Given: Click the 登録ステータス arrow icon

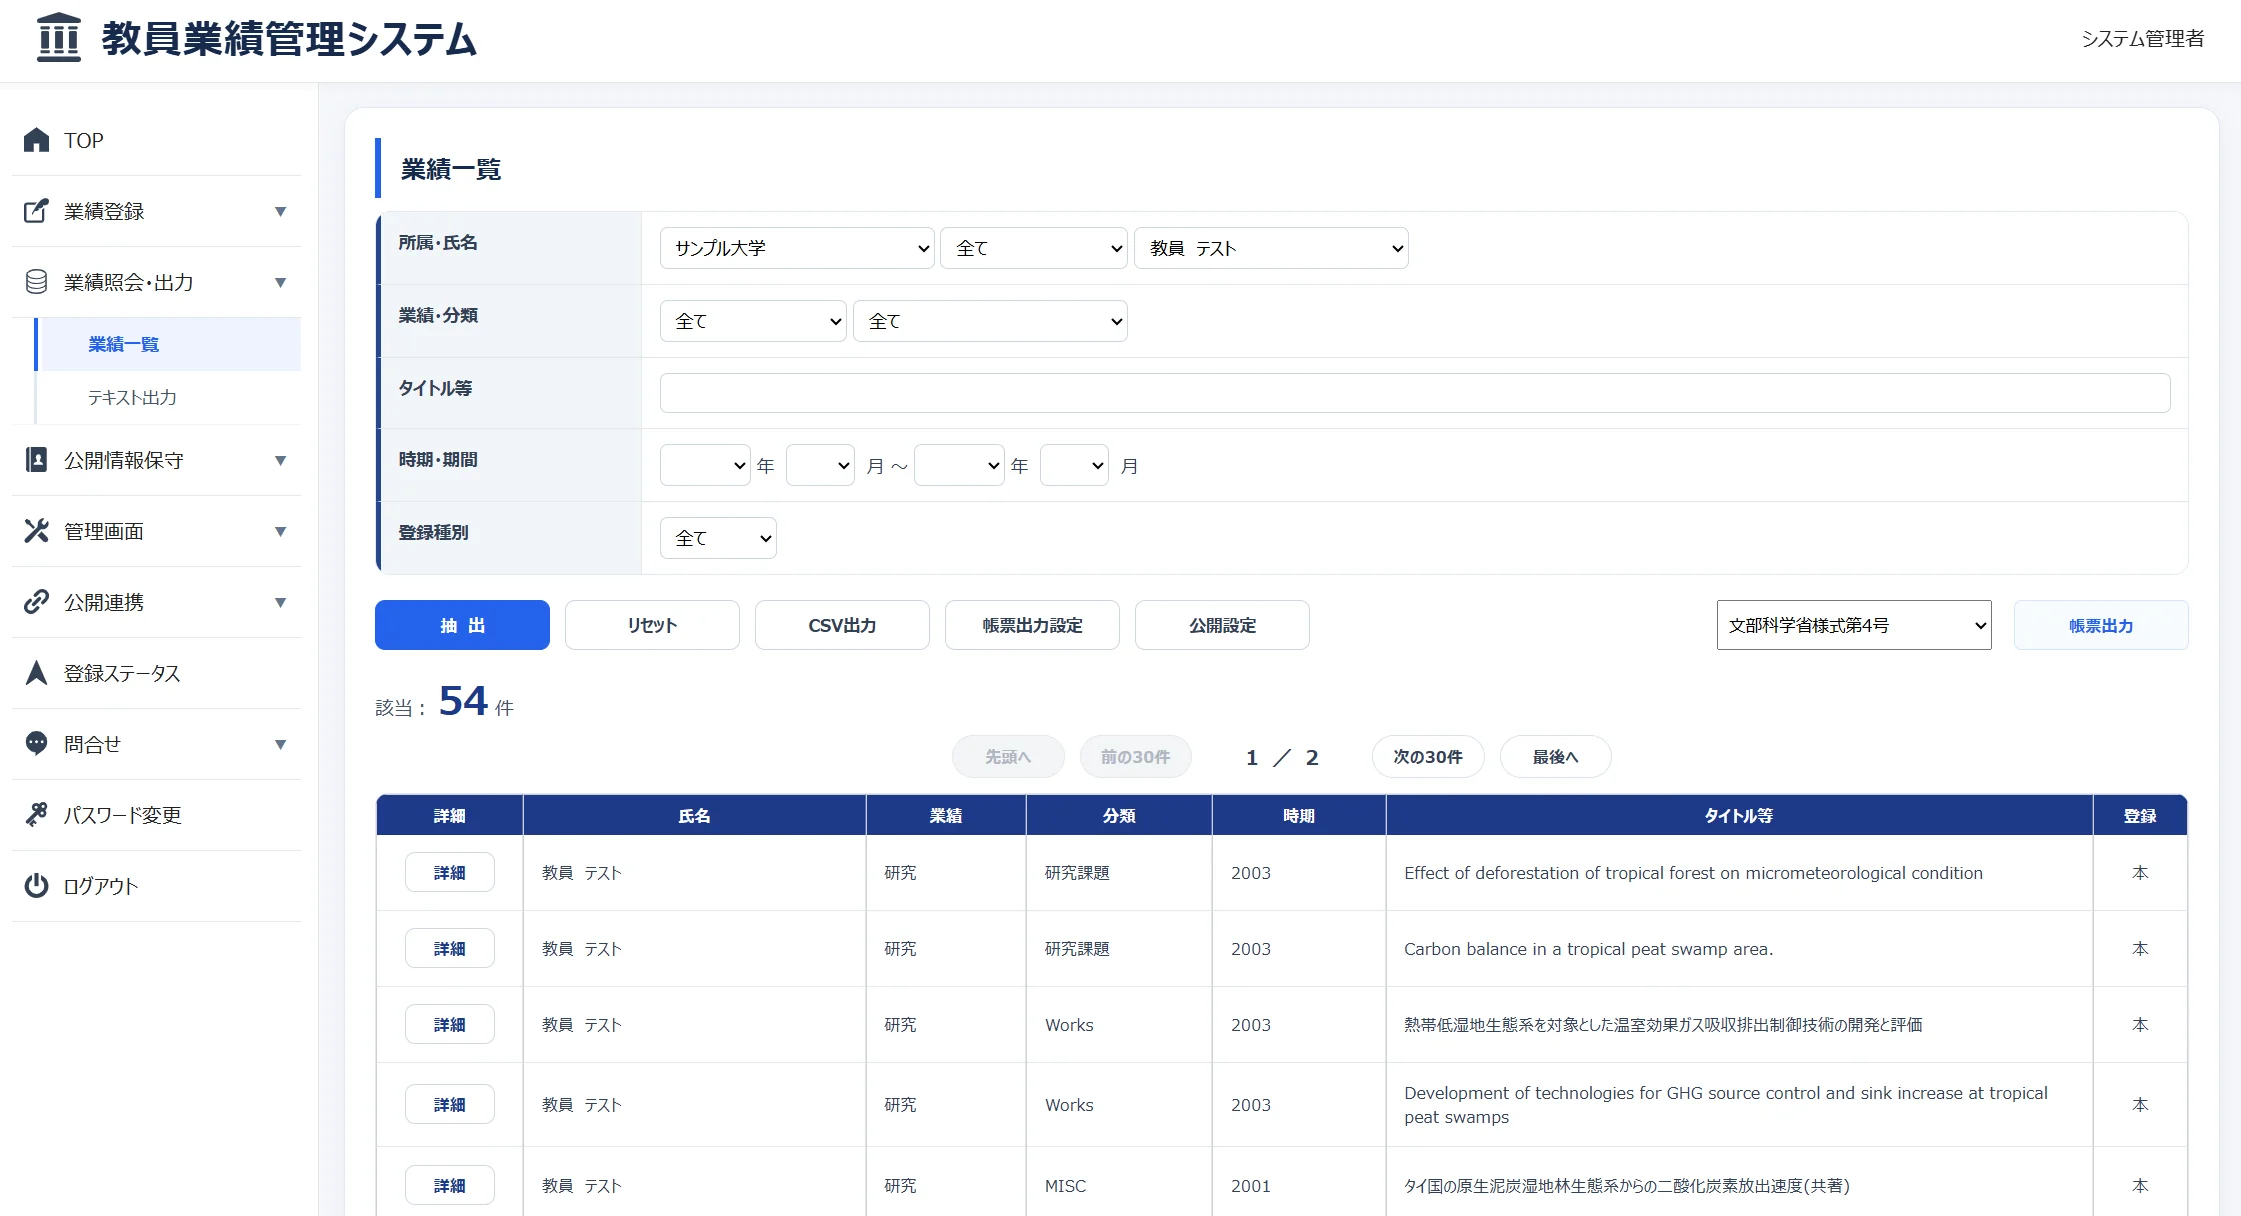Looking at the screenshot, I should (x=36, y=673).
